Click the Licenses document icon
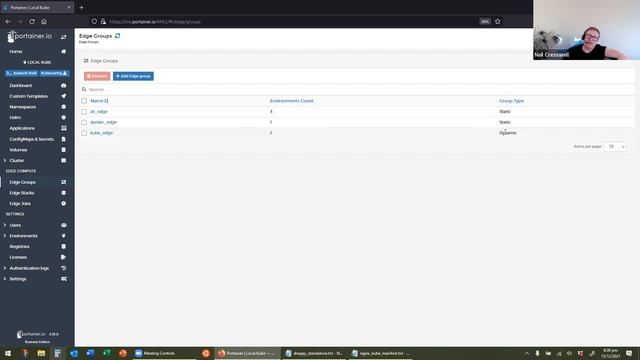 (x=64, y=258)
